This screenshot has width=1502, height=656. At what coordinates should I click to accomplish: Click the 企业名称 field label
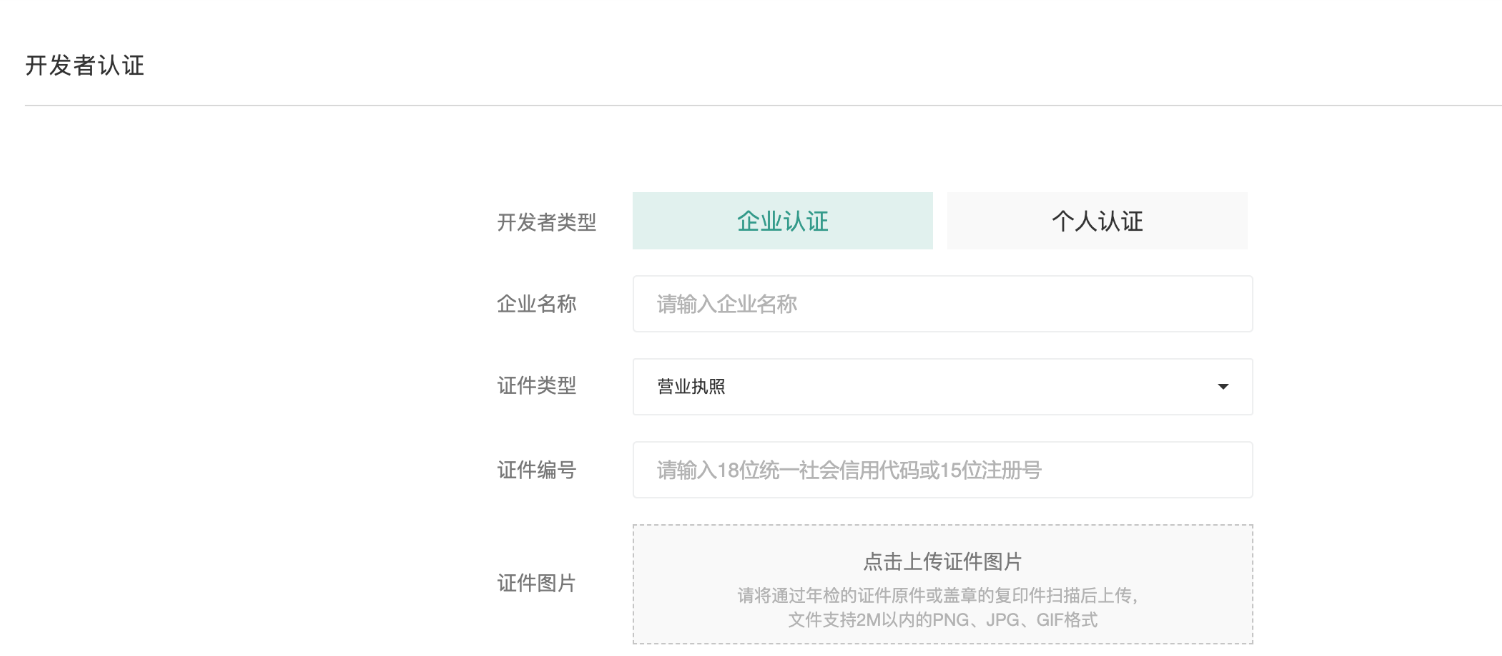536,304
